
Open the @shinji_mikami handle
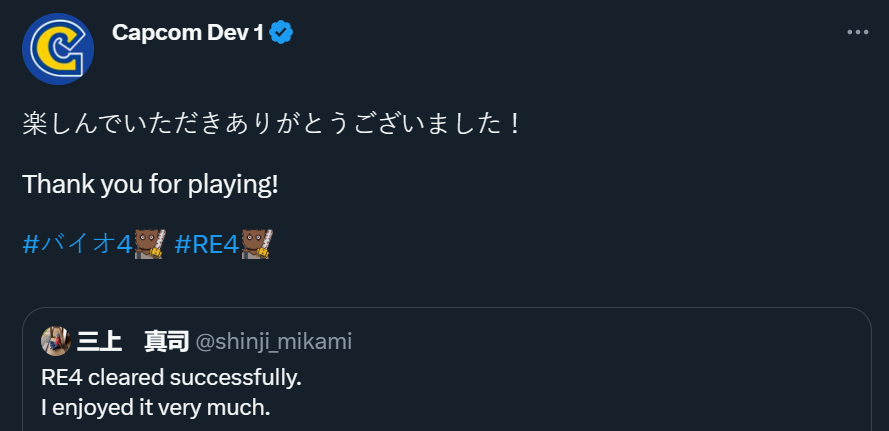click(x=273, y=342)
